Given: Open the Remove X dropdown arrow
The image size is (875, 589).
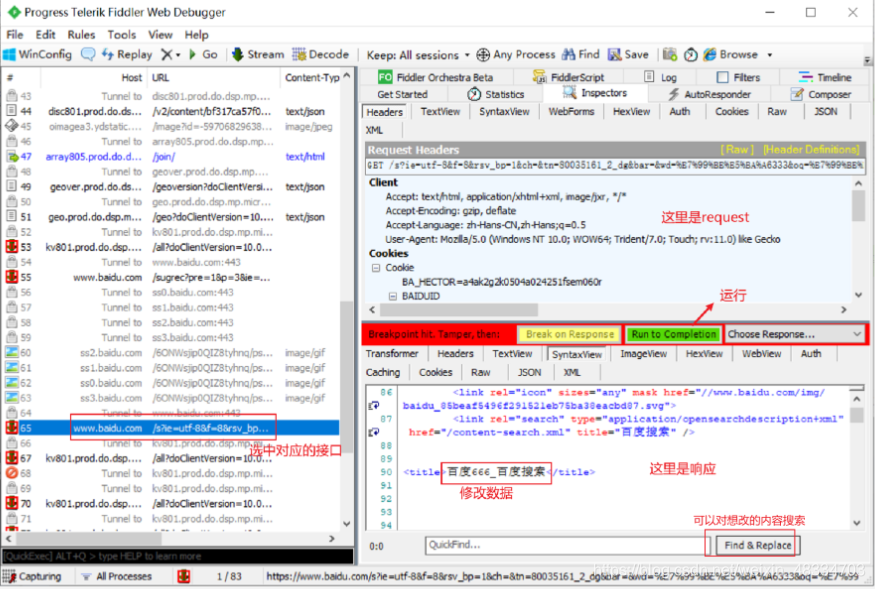Looking at the screenshot, I should [178, 55].
